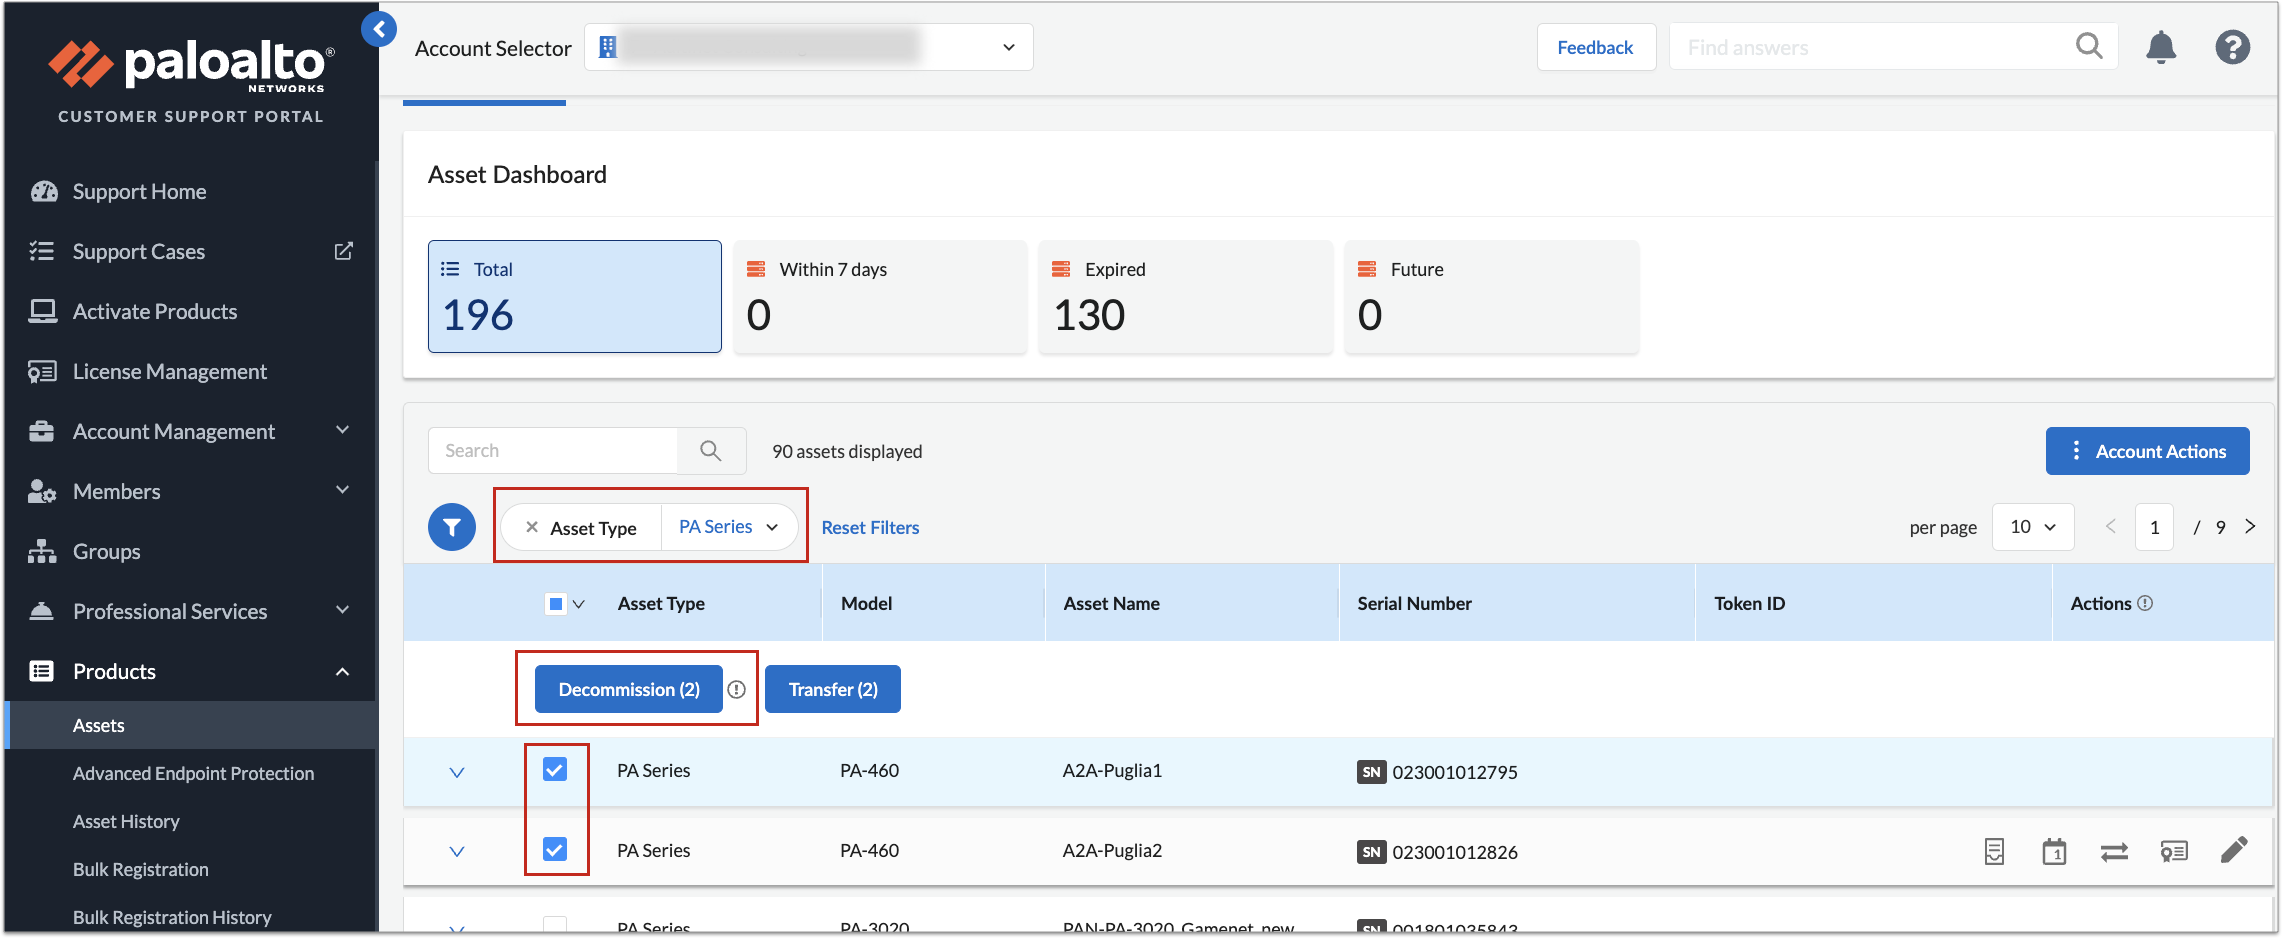
Task: Click the Decommission (2) button
Action: [x=628, y=689]
